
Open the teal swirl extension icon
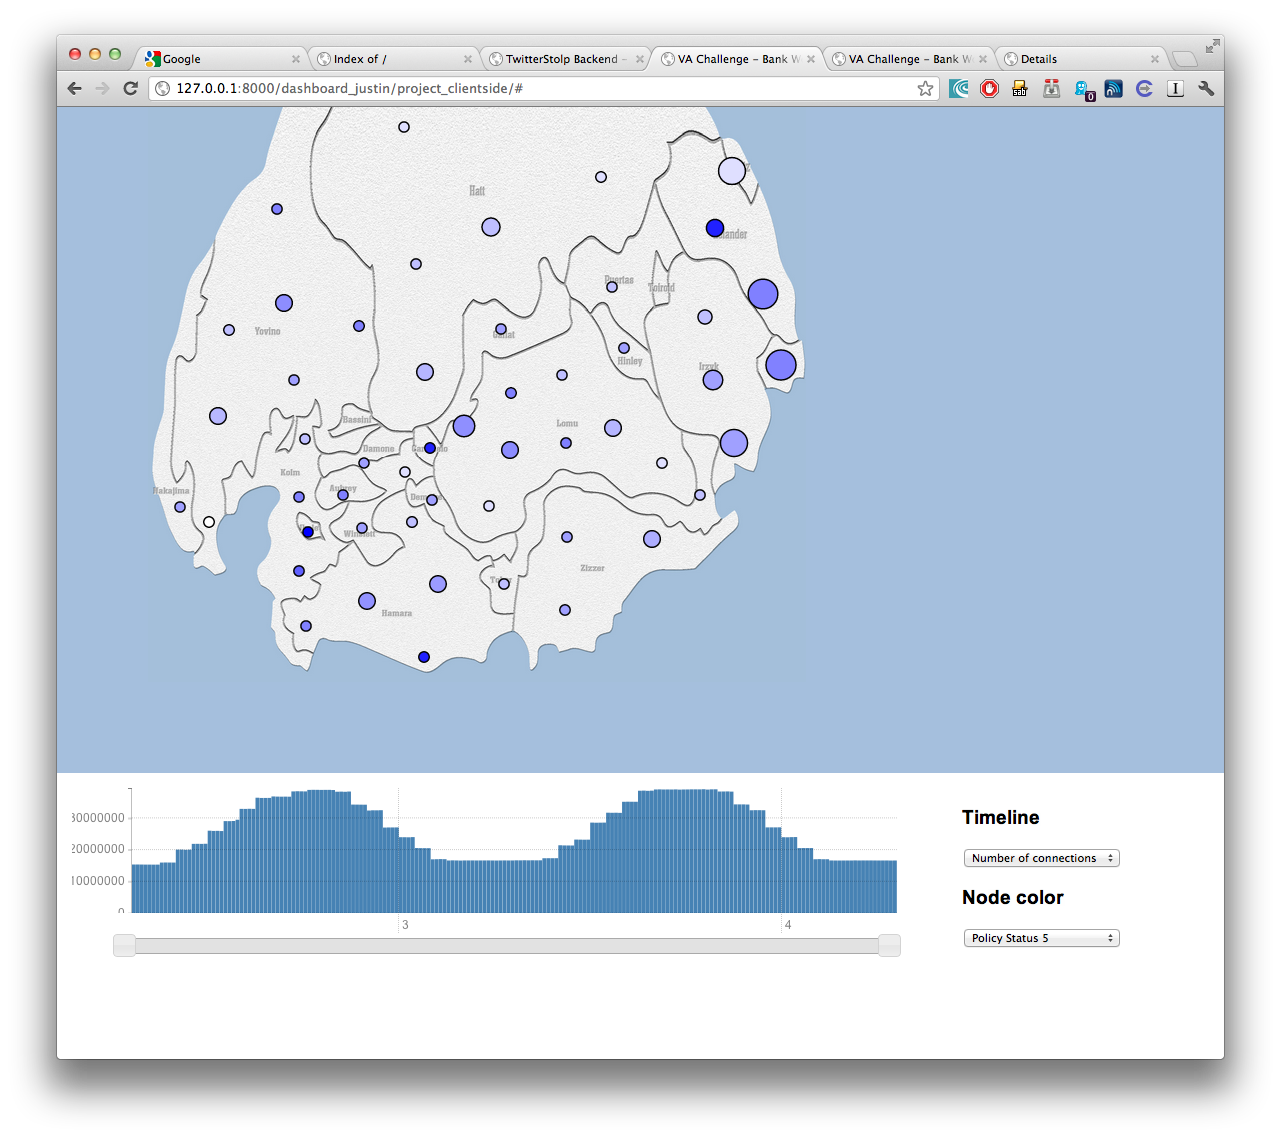[959, 88]
